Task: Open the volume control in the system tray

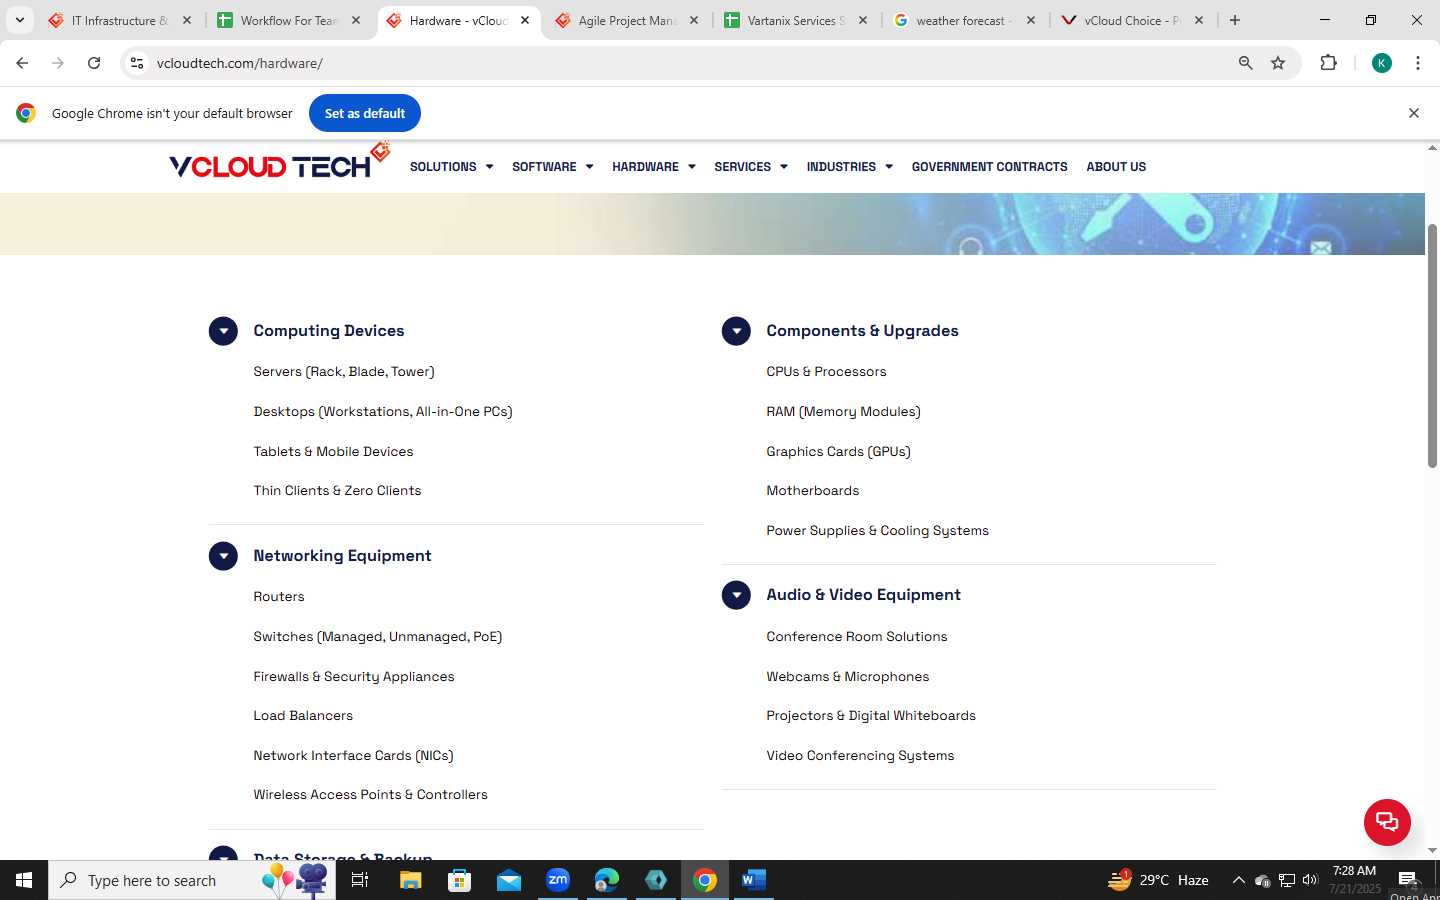Action: click(x=1310, y=880)
